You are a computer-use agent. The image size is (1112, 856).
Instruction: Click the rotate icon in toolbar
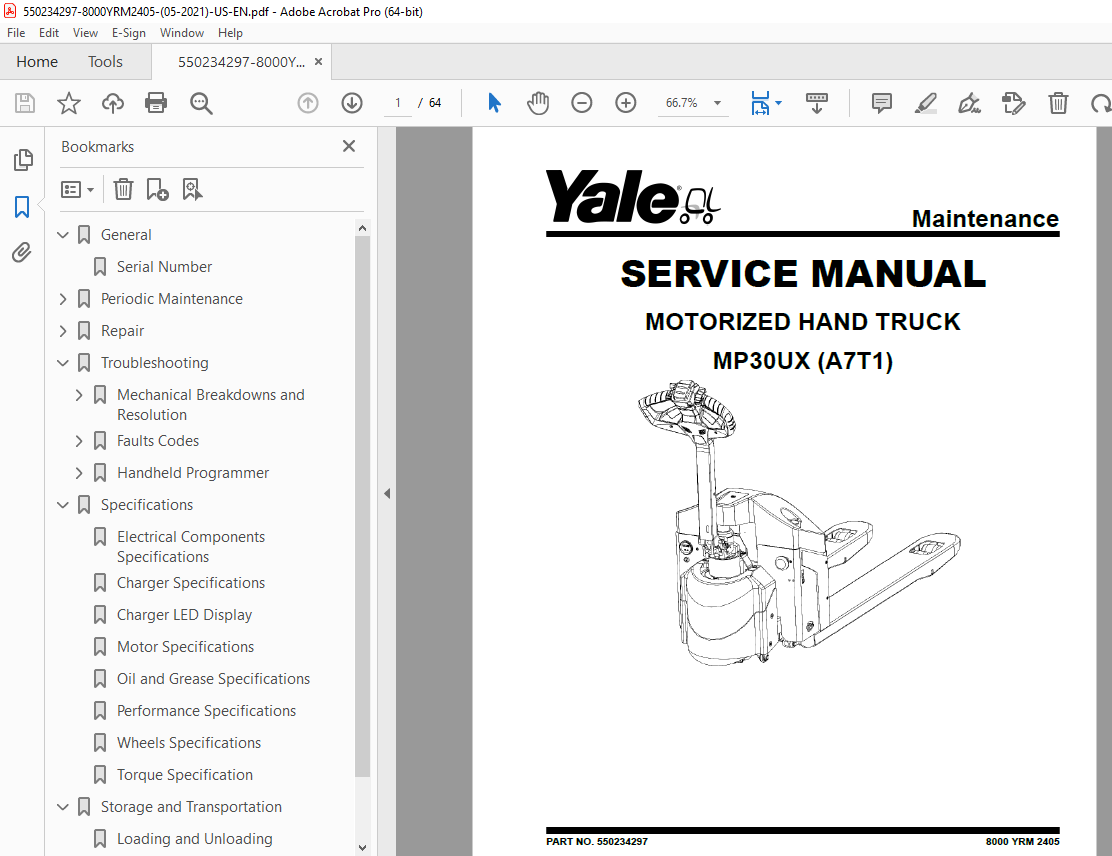click(1101, 104)
